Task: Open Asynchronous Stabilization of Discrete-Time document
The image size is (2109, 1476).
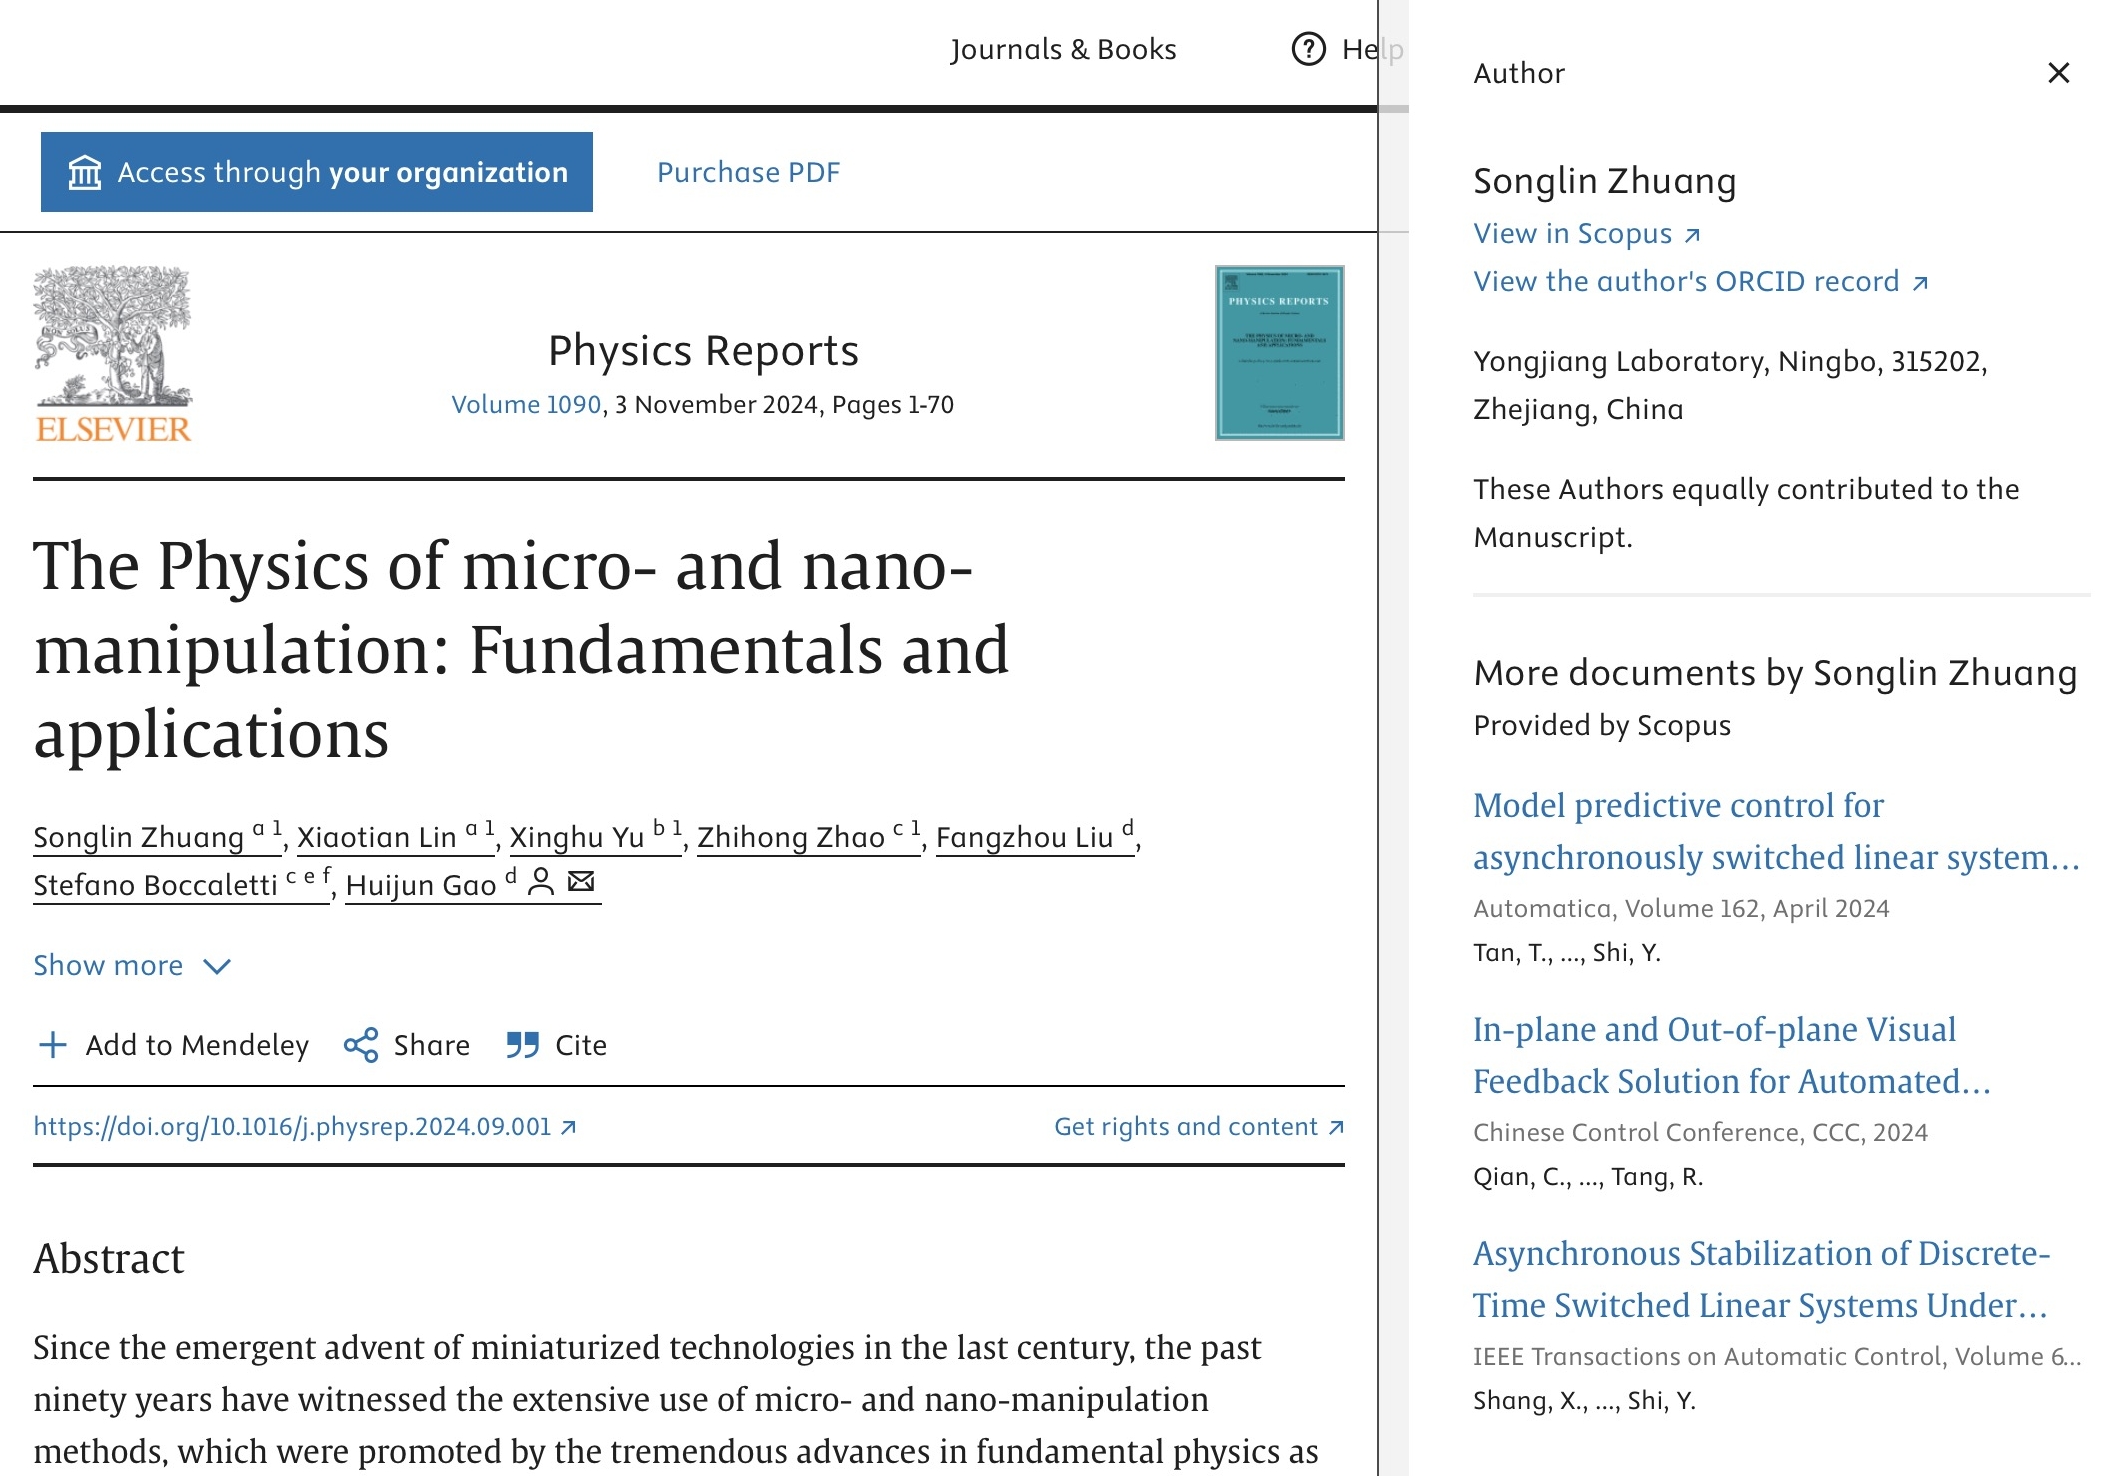Action: (x=1761, y=1279)
